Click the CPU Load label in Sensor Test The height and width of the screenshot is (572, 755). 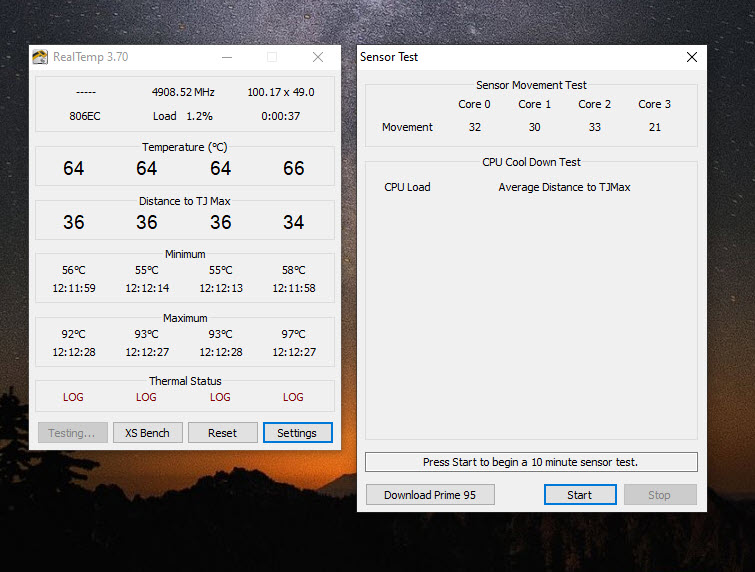(x=407, y=187)
